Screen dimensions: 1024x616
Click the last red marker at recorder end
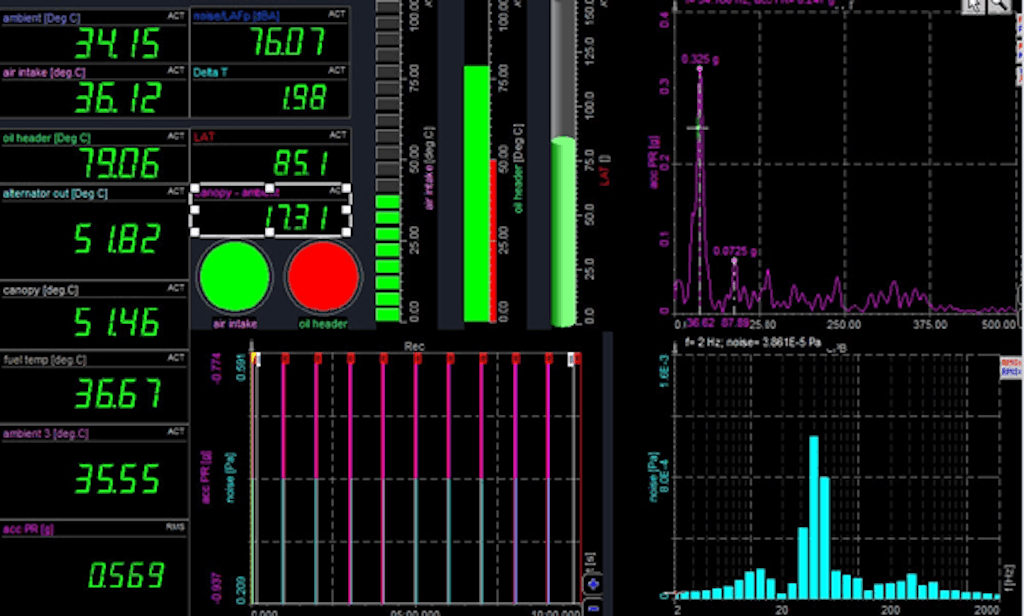(578, 359)
